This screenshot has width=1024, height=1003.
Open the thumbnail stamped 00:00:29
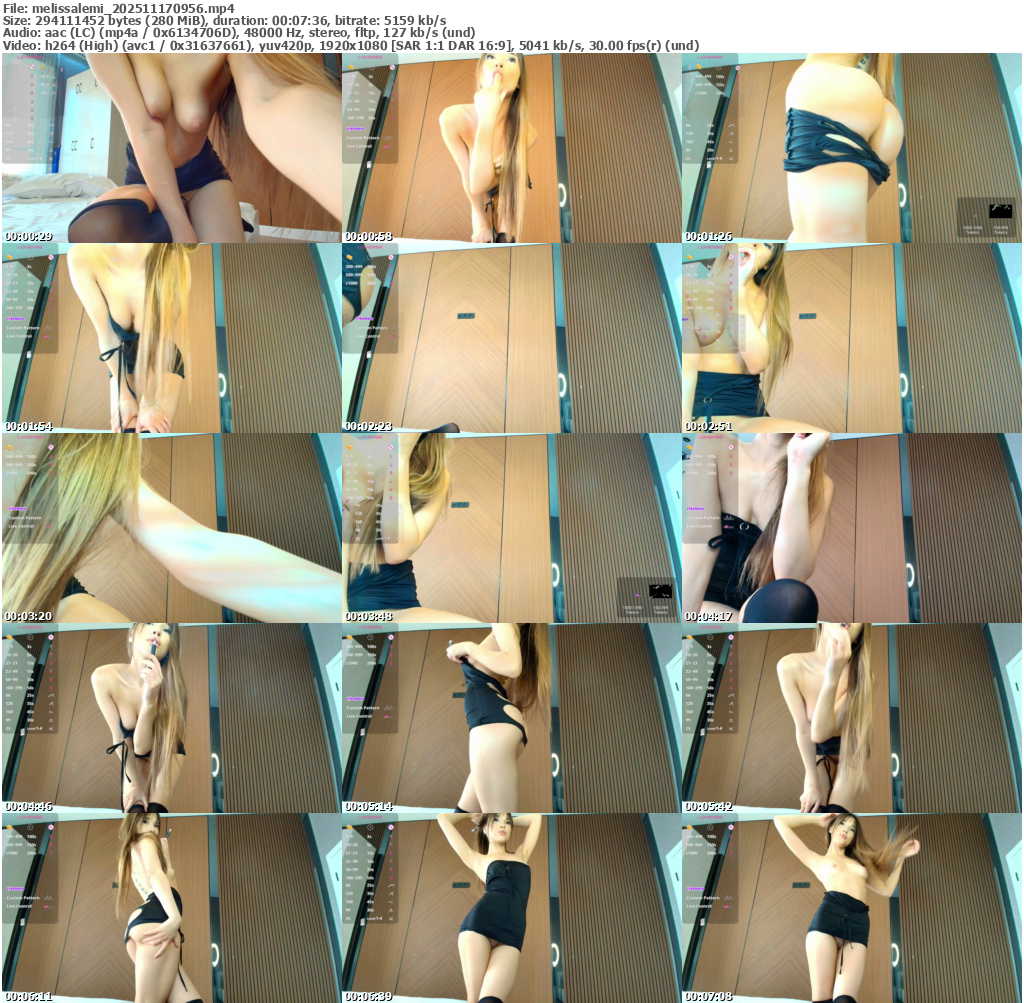[171, 148]
